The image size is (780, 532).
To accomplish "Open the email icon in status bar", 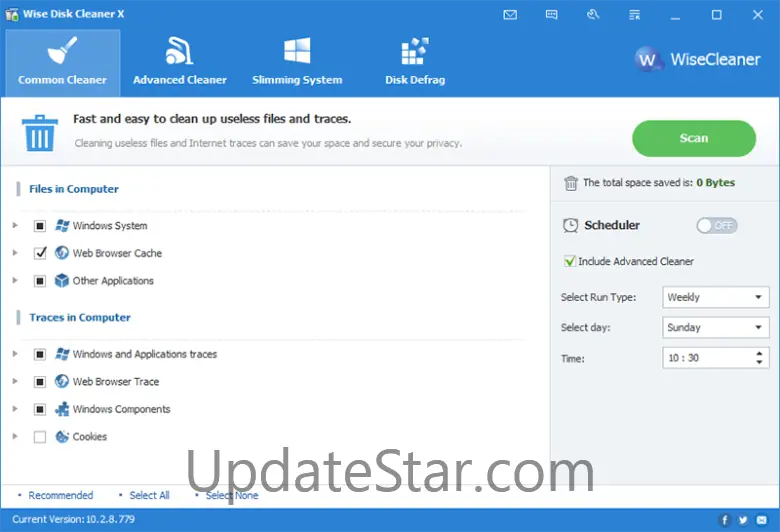I will click(x=762, y=520).
